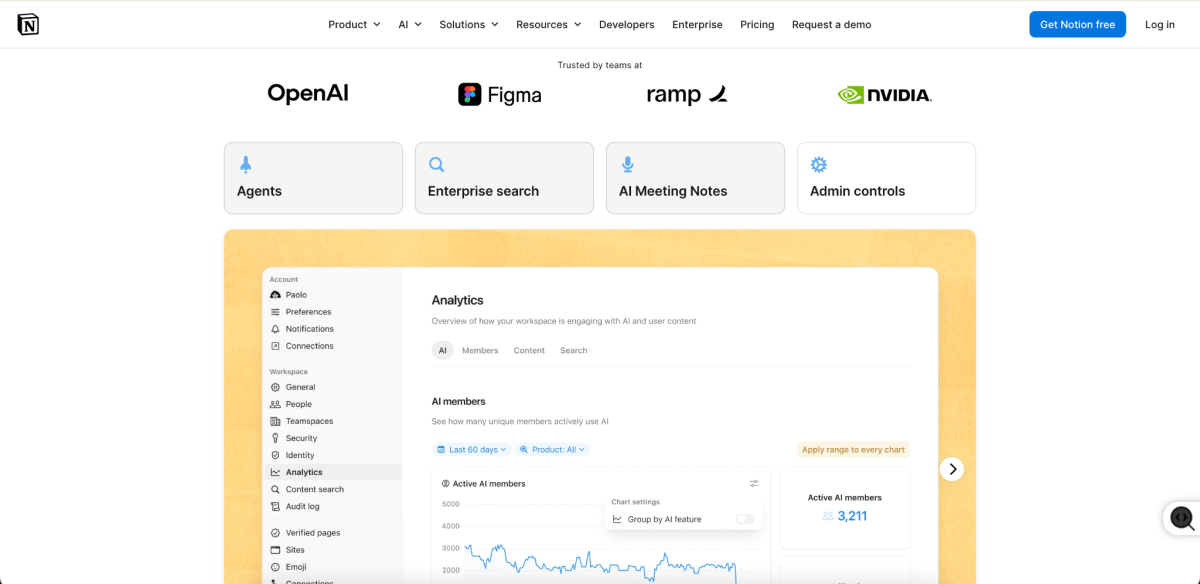
Task: Toggle Group by AI feature switch
Action: pyautogui.click(x=745, y=519)
